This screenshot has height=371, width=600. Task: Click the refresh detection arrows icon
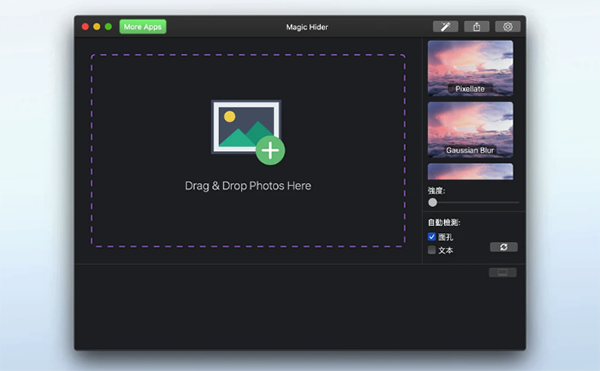[x=504, y=247]
